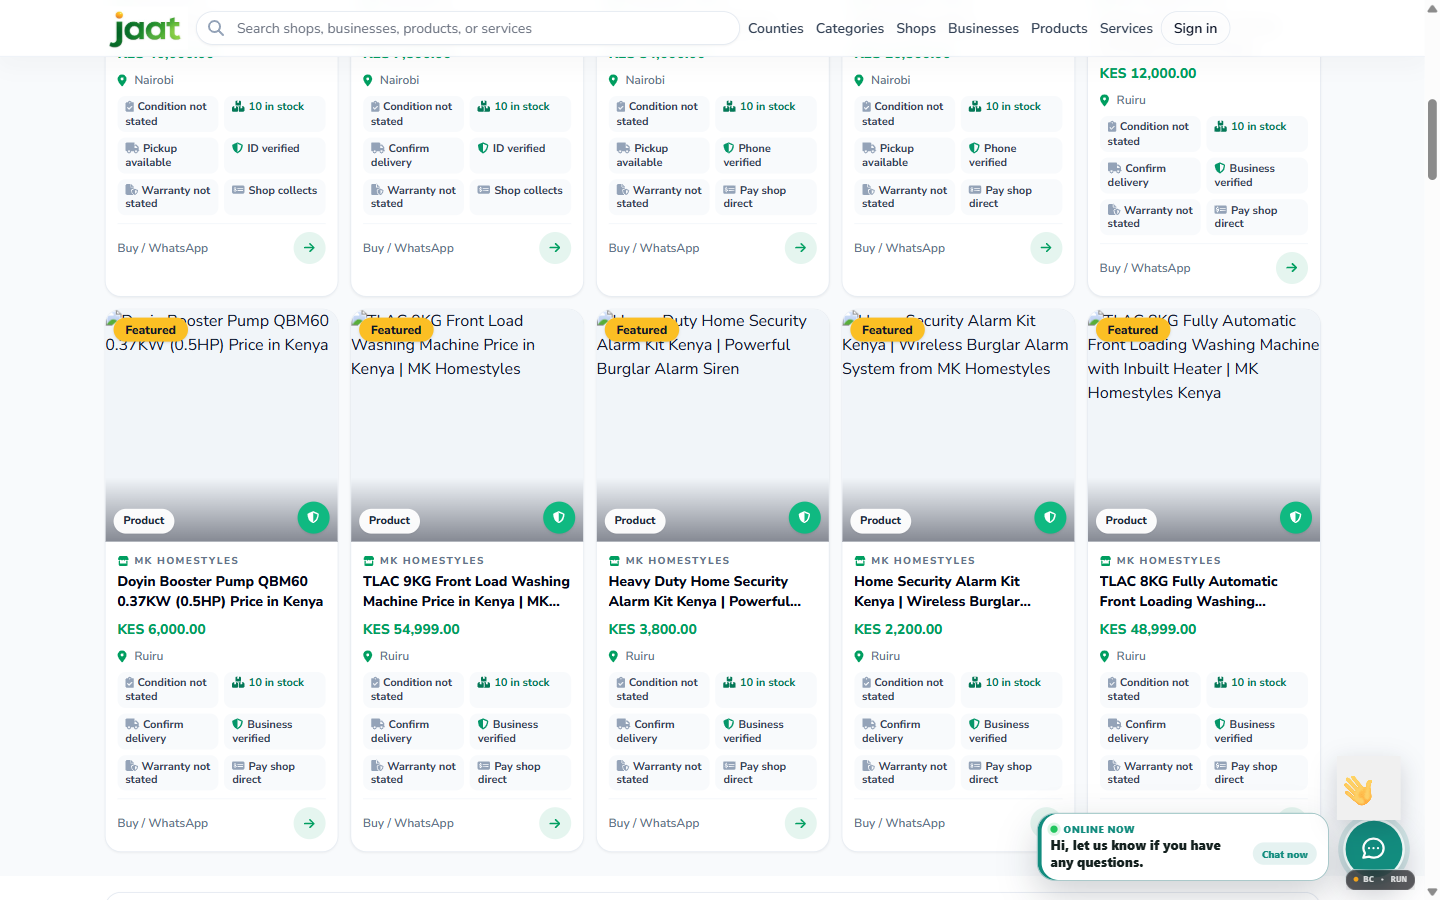Screen dimensions: 1440x900
Task: Click verified shield badge on TLAC 8KG image
Action: pyautogui.click(x=1296, y=517)
